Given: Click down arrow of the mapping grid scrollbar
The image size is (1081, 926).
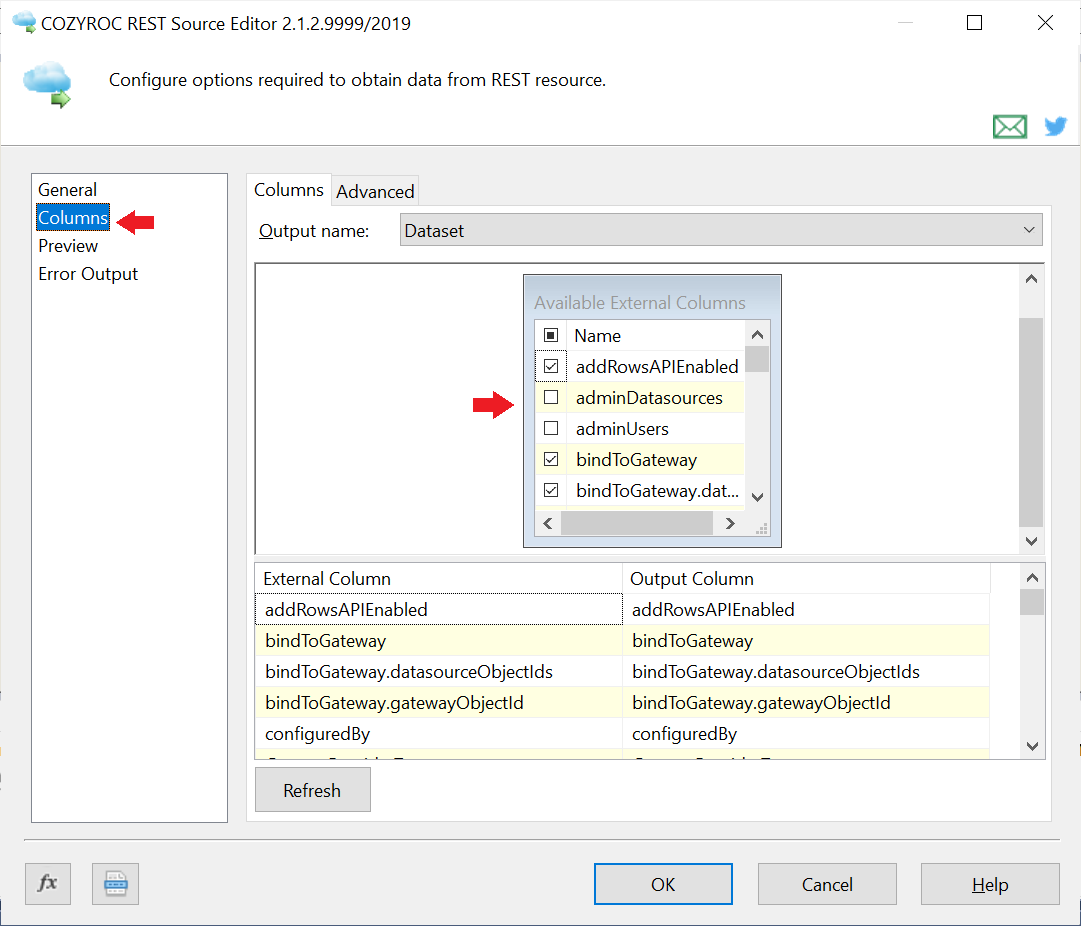Looking at the screenshot, I should click(x=1032, y=746).
